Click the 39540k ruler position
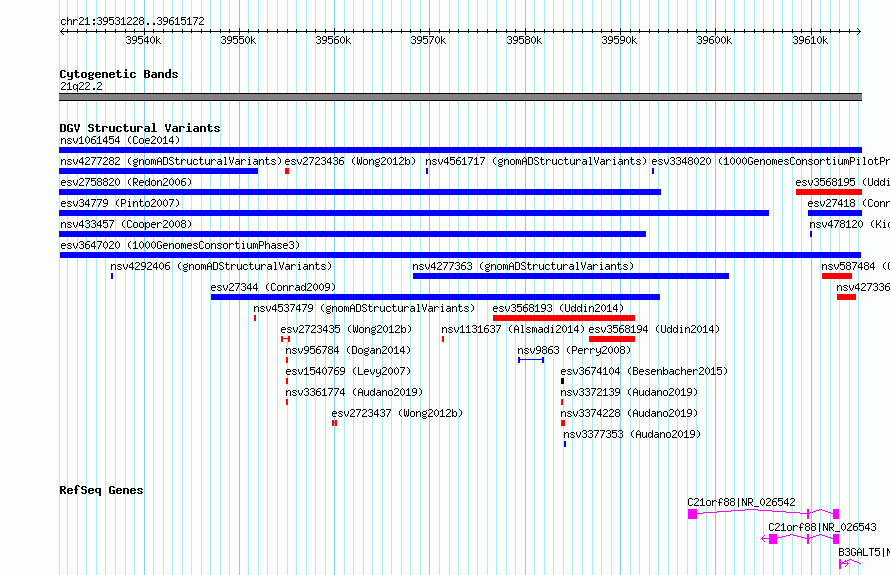The height and width of the screenshot is (575, 890). [x=143, y=40]
